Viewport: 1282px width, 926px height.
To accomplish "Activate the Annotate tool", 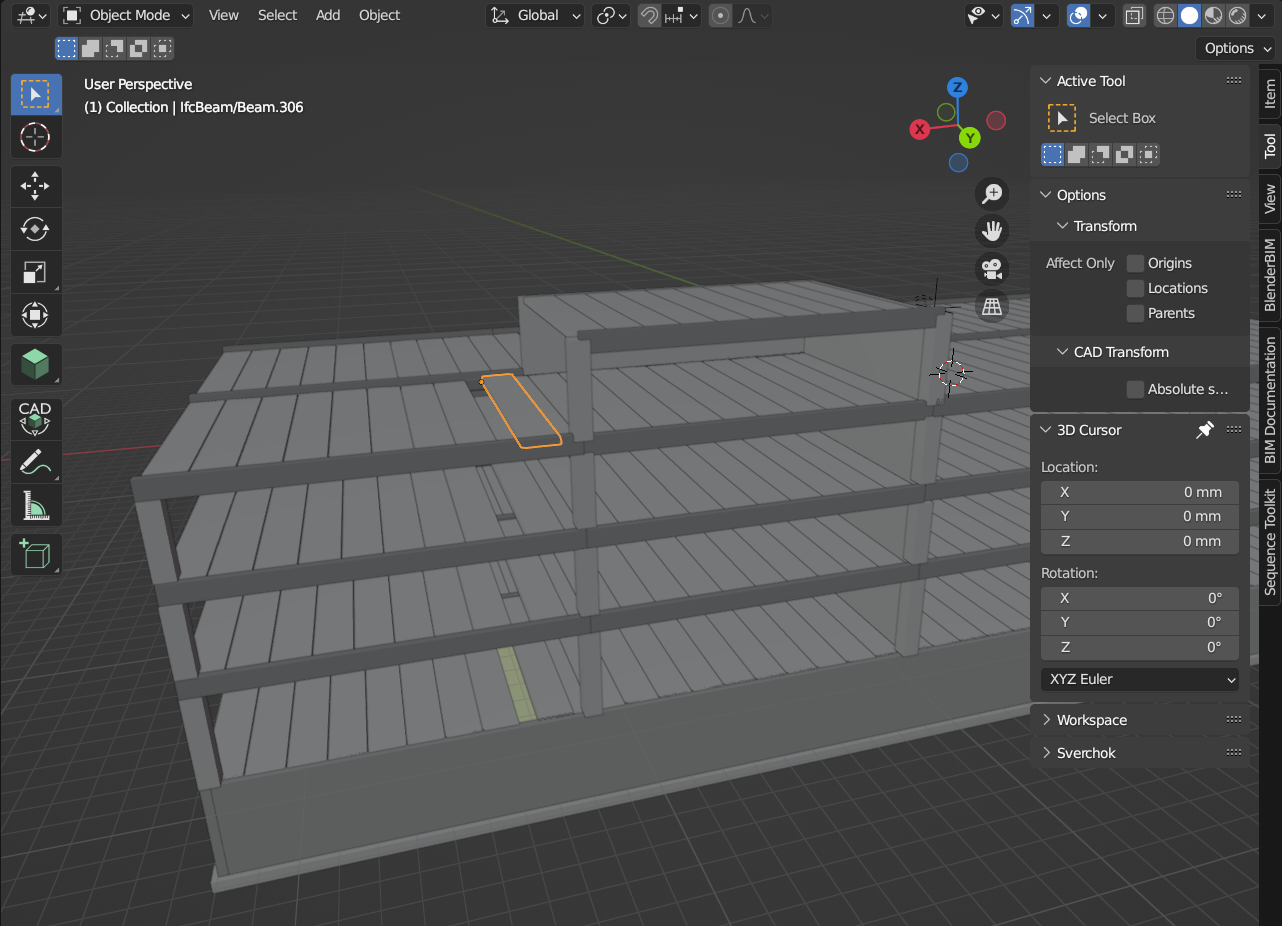I will (36, 462).
